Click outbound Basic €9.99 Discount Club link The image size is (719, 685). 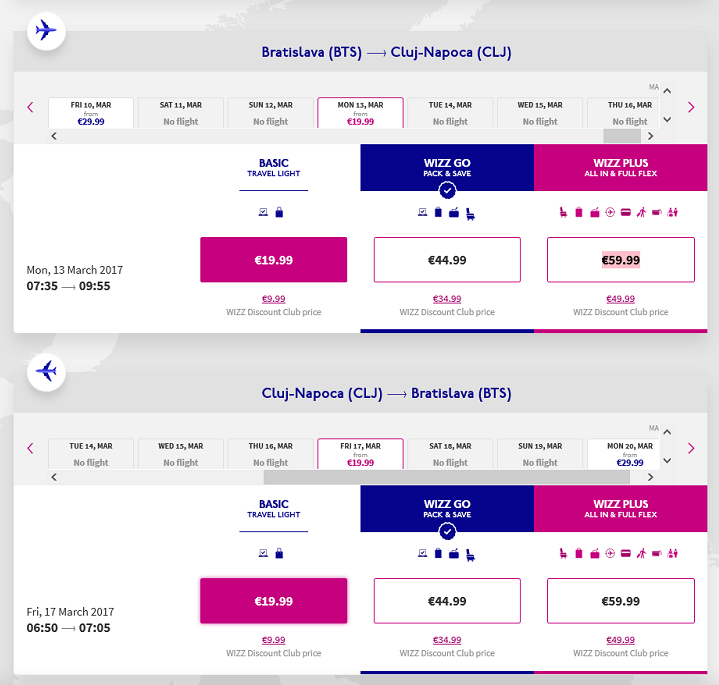(x=274, y=299)
